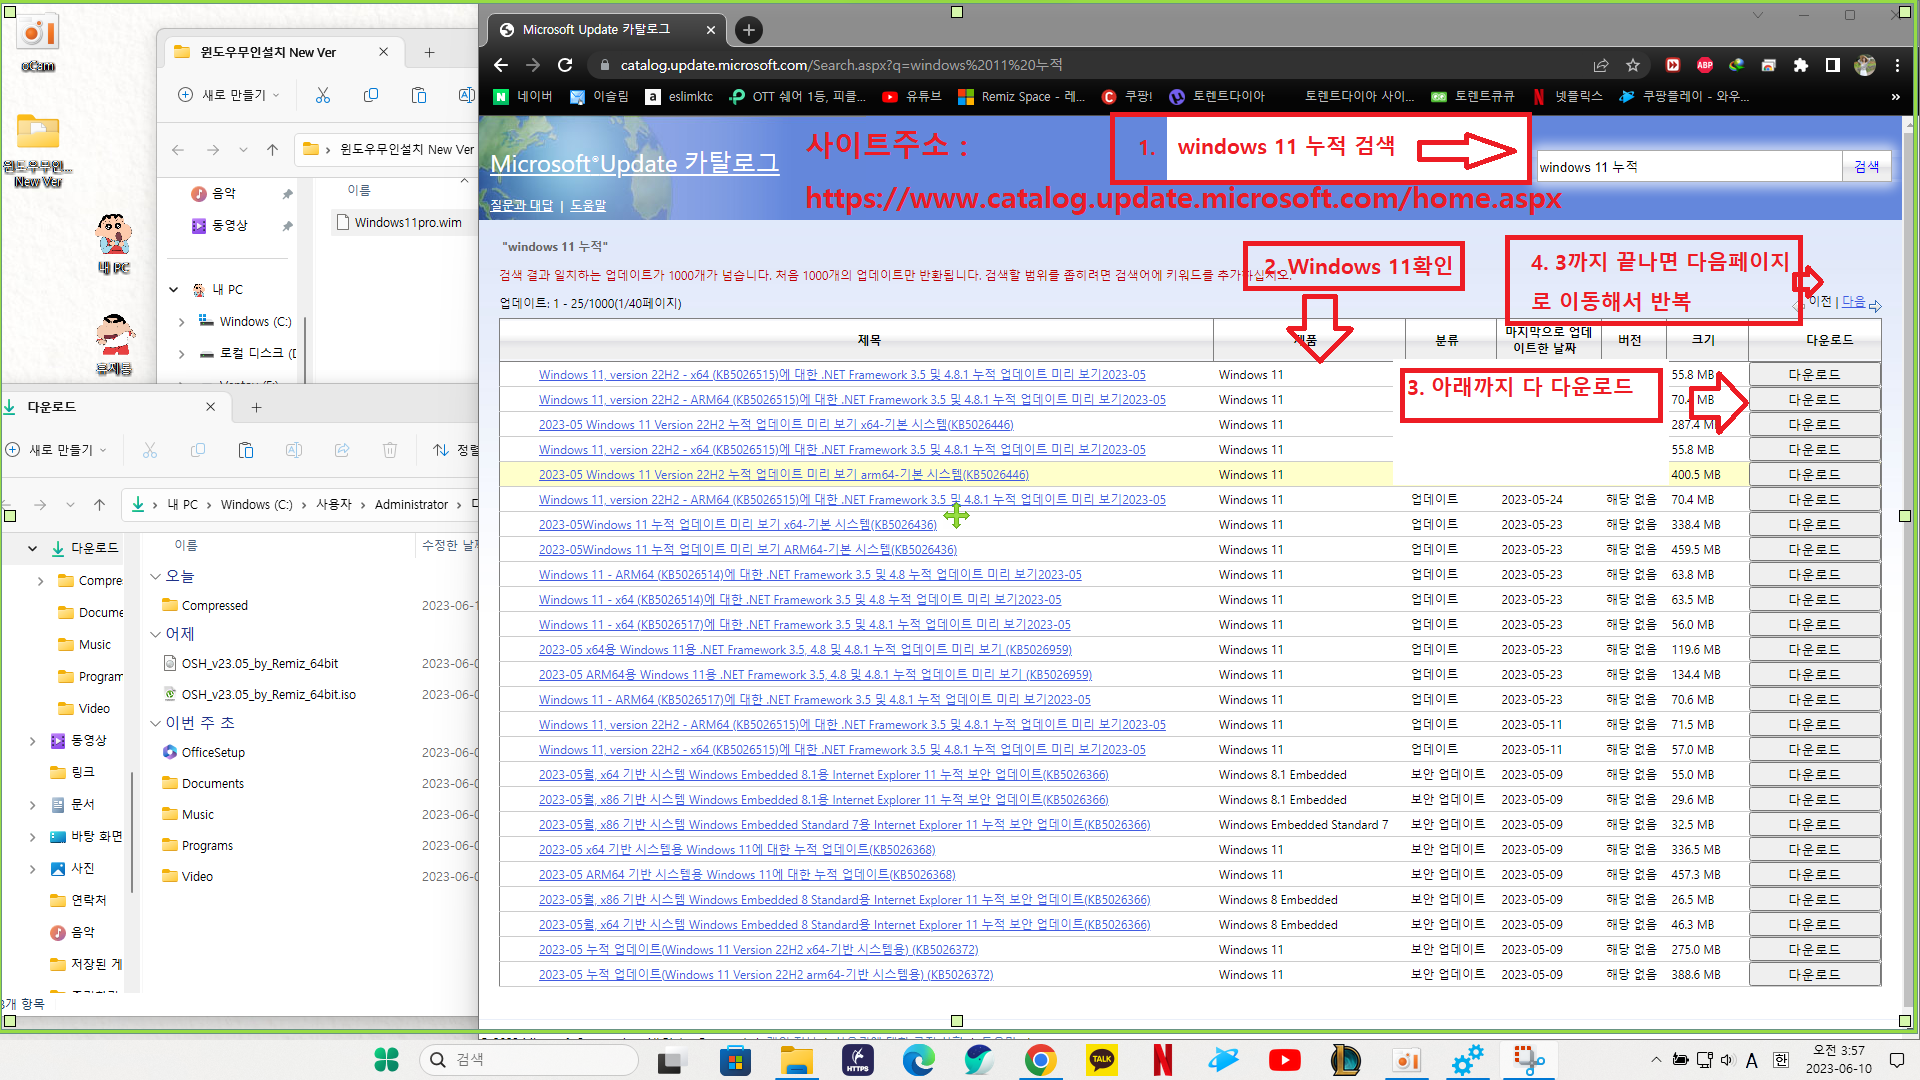Screen dimensions: 1920x1080
Task: Expand Windows (C:) in 윈도우무인설치 tree
Action: (x=181, y=322)
